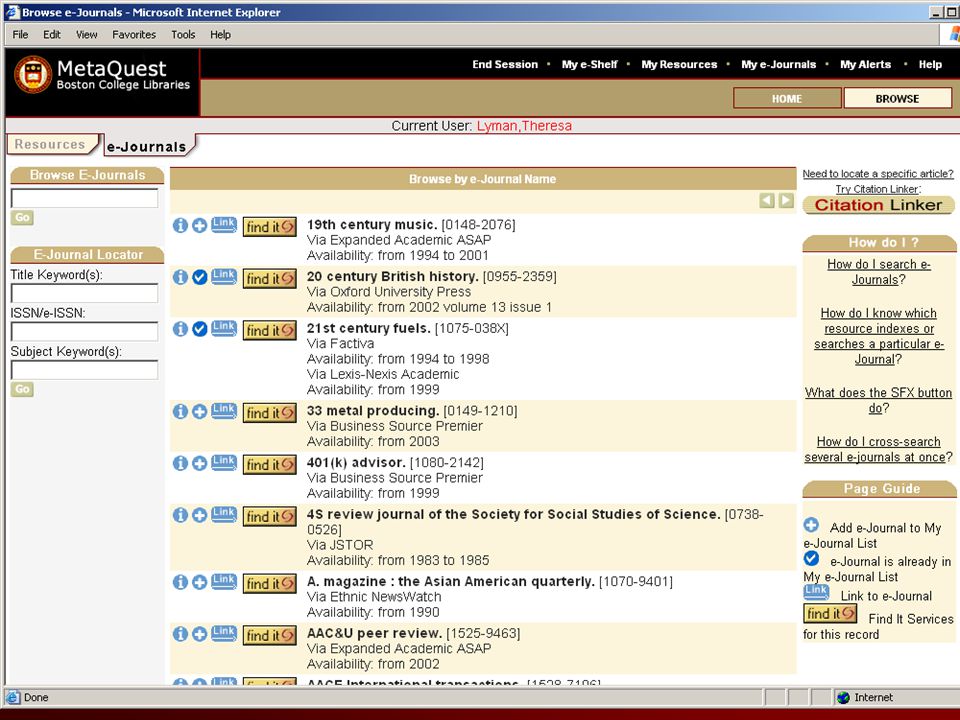Click Browse E-Journals search field
Image resolution: width=960 pixels, height=720 pixels.
click(84, 198)
